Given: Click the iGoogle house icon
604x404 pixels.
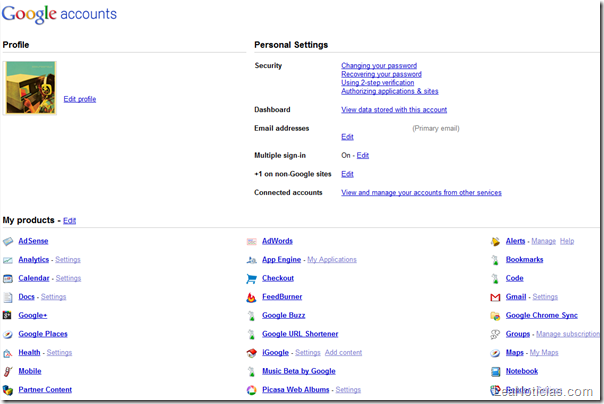Looking at the screenshot, I should coord(252,353).
